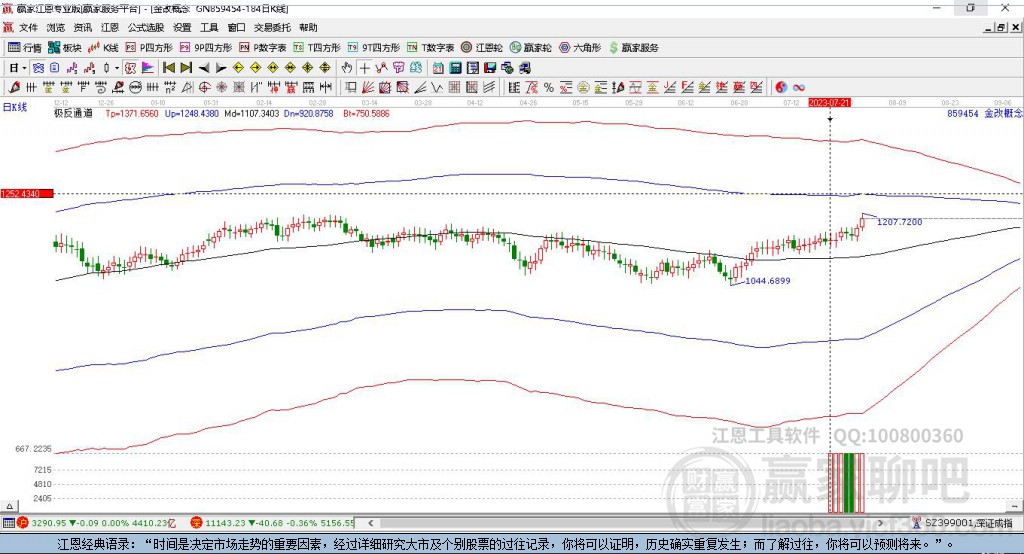
Task: Select the circled crosshair target tool
Action: 204,87
